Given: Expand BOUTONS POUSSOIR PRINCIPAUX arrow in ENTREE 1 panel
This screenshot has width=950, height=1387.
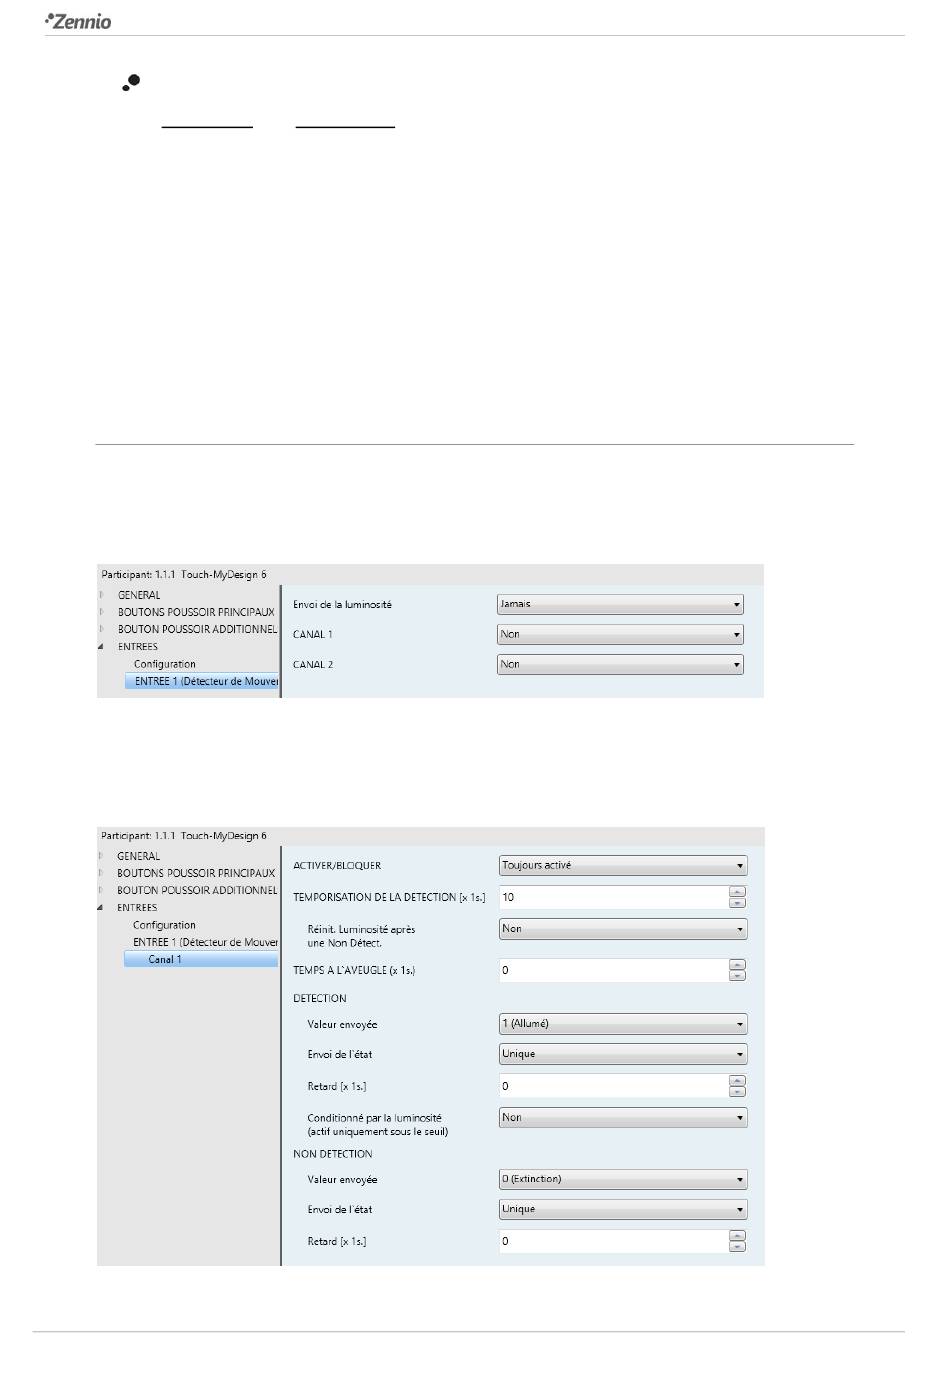Looking at the screenshot, I should click(101, 612).
